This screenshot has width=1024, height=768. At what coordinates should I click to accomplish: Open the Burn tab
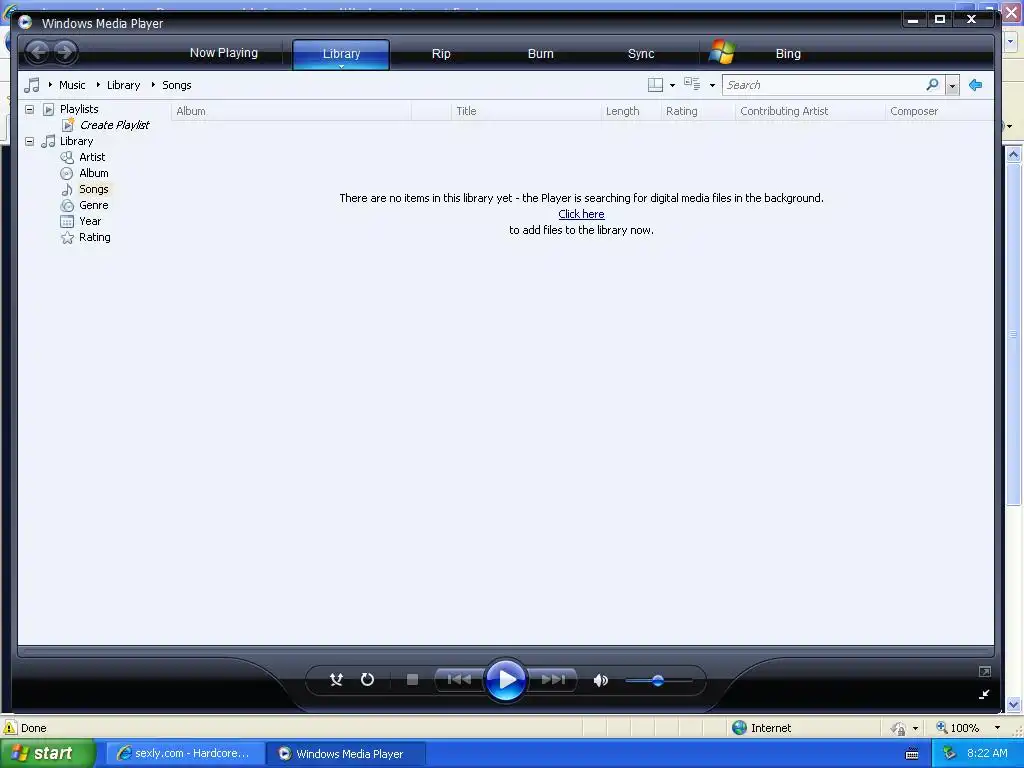(x=541, y=54)
